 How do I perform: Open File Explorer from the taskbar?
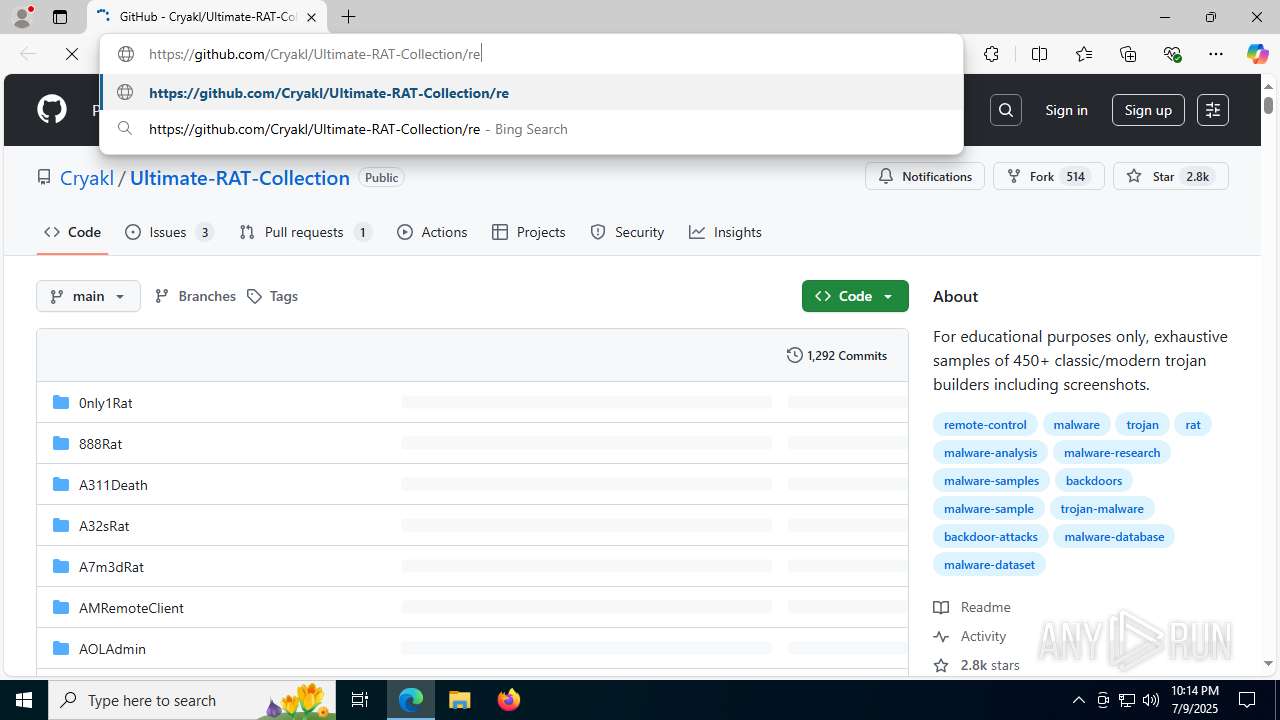coord(459,700)
